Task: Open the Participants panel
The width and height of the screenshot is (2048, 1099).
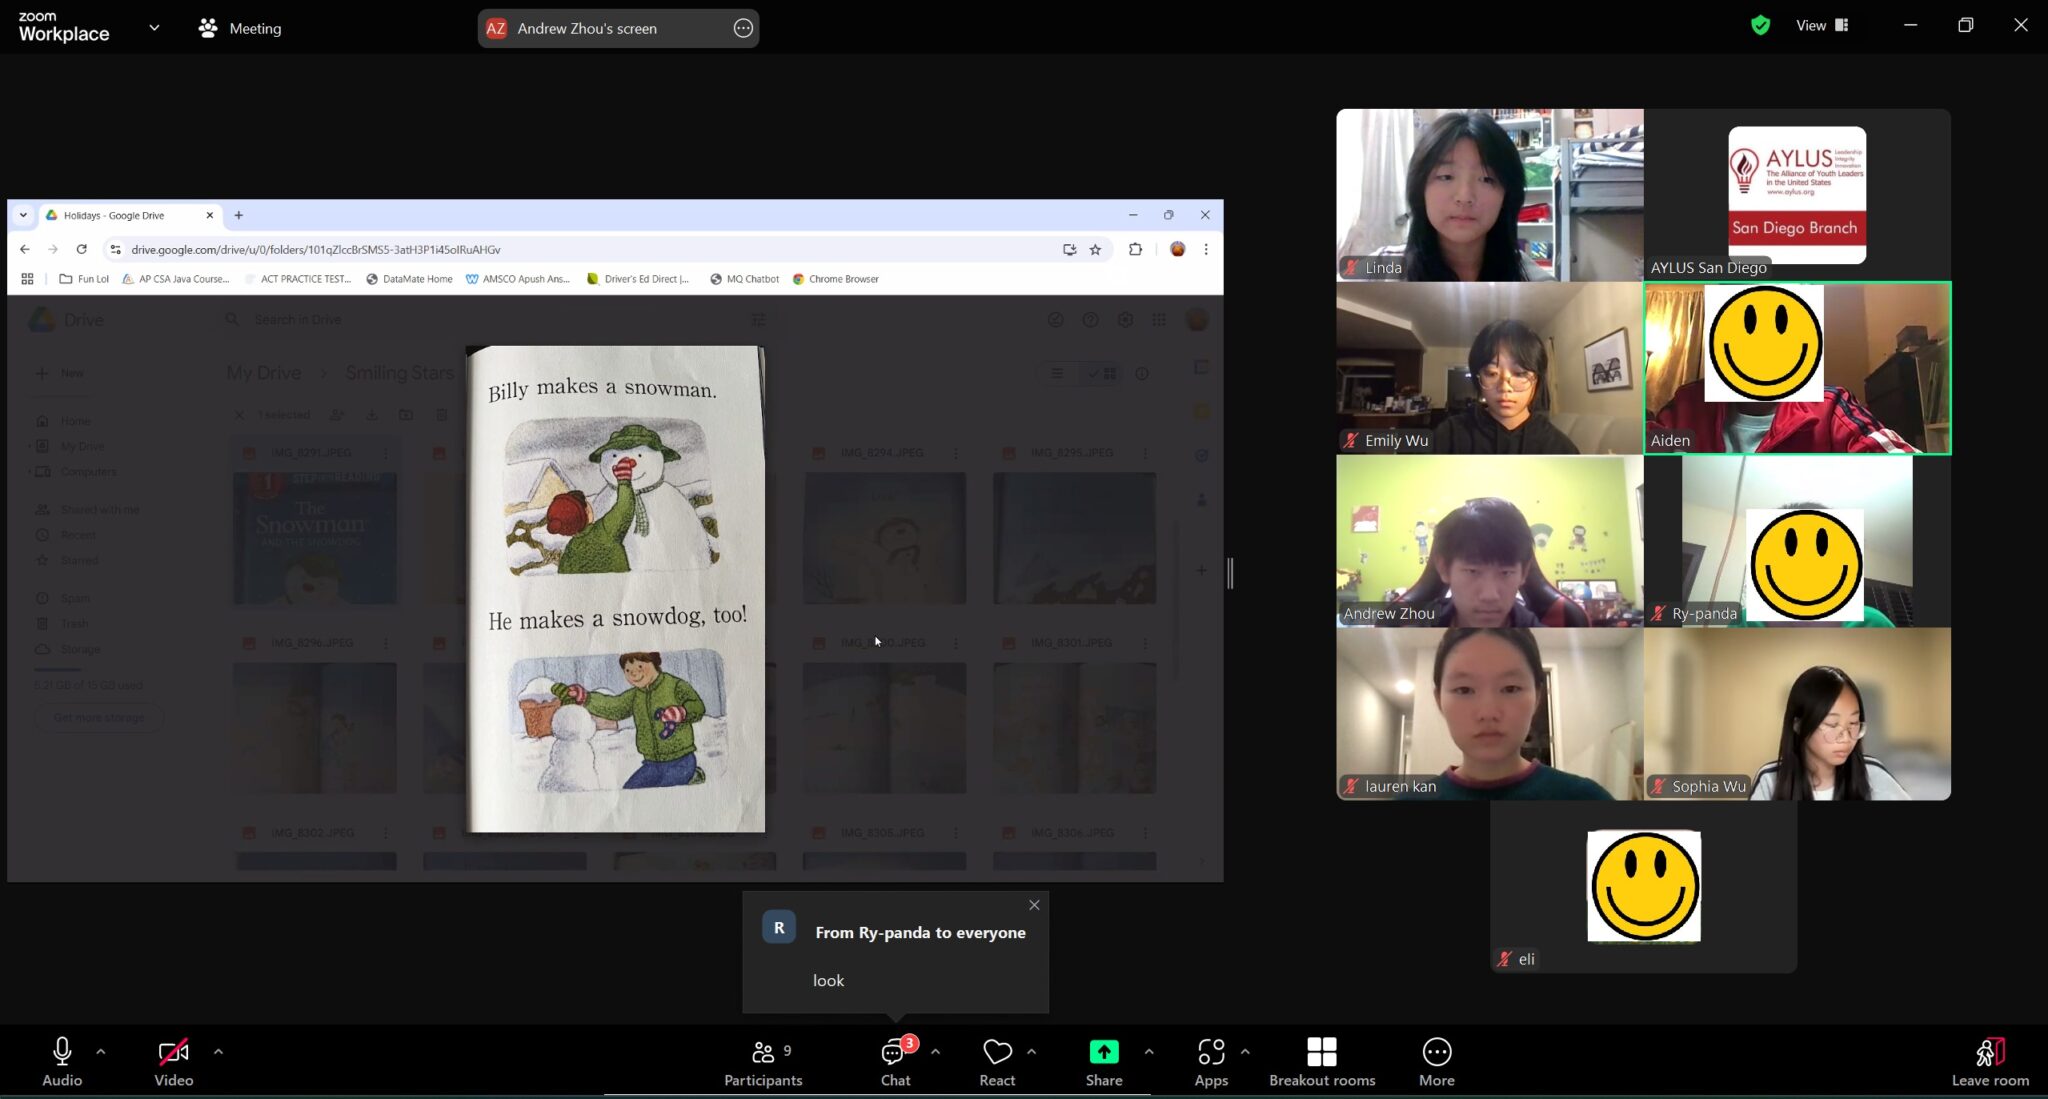Action: pos(763,1062)
